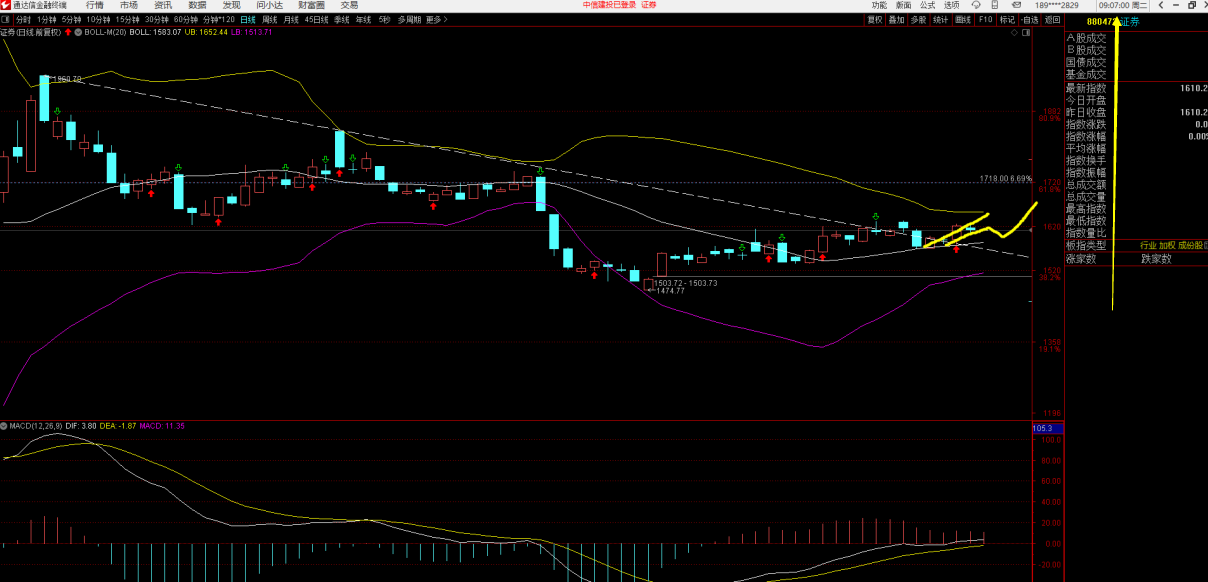
Task: Click the 1503.72-1503.73 gap annotation
Action: pyautogui.click(x=685, y=283)
